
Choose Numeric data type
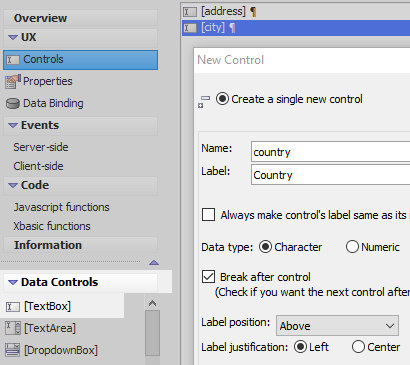click(352, 247)
